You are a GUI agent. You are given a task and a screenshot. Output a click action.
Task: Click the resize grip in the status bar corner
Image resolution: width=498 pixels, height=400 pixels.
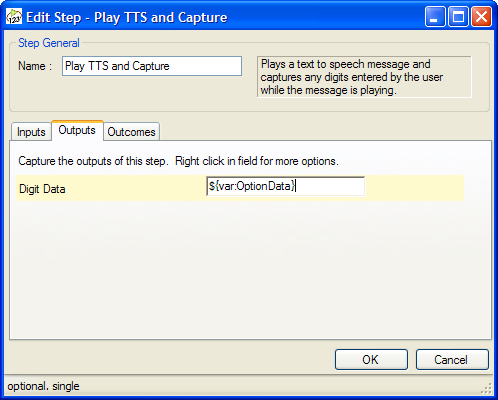(486, 388)
